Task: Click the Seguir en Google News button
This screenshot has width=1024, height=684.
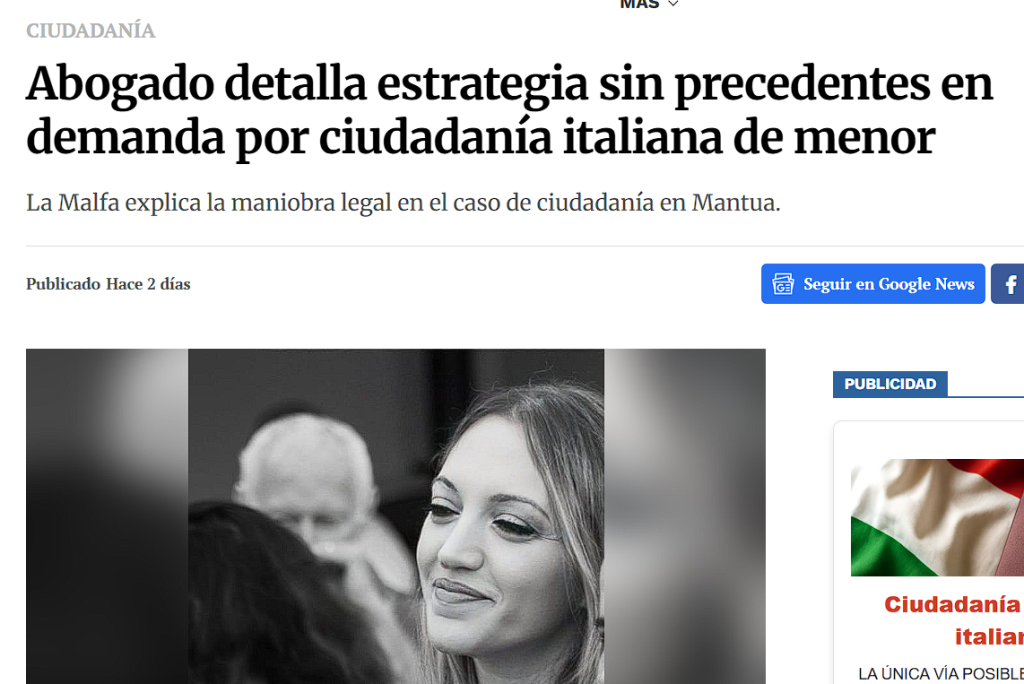Action: pyautogui.click(x=872, y=284)
